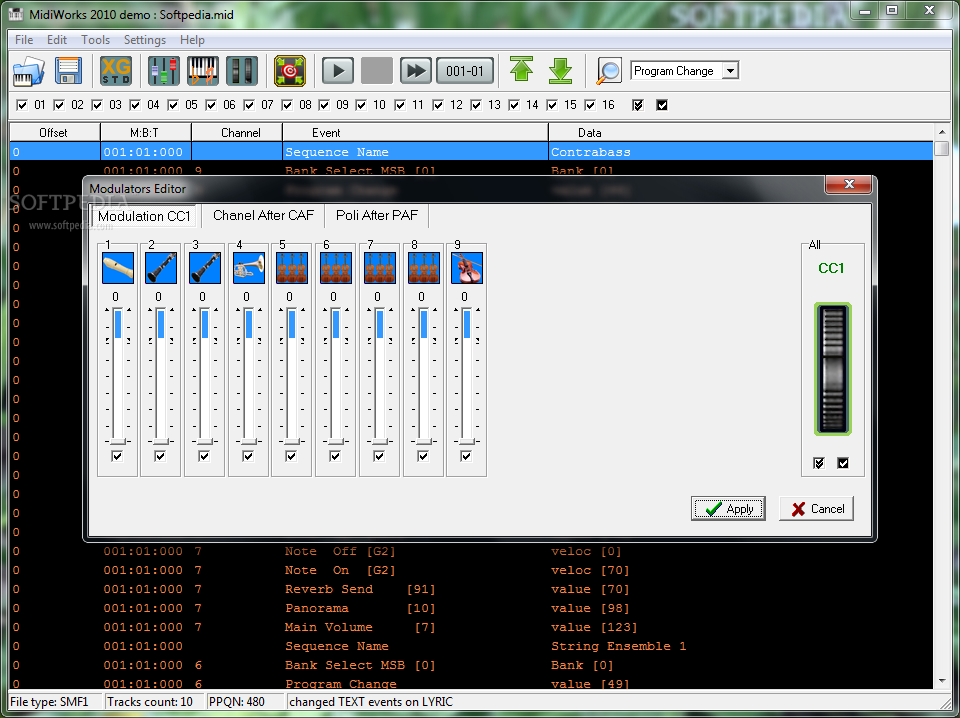The width and height of the screenshot is (960, 718).
Task: Click the green up arrow icon
Action: [522, 70]
